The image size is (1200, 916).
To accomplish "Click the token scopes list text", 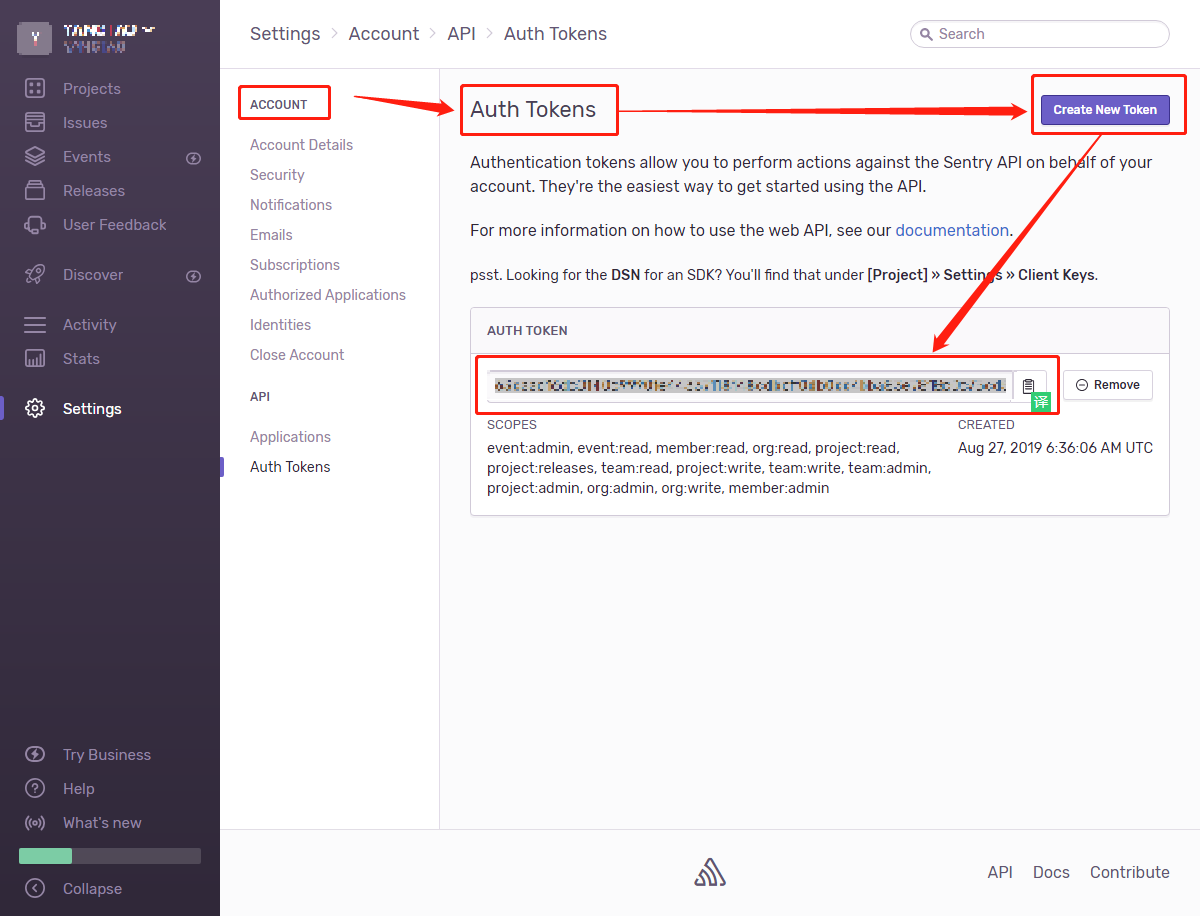I will (x=709, y=468).
